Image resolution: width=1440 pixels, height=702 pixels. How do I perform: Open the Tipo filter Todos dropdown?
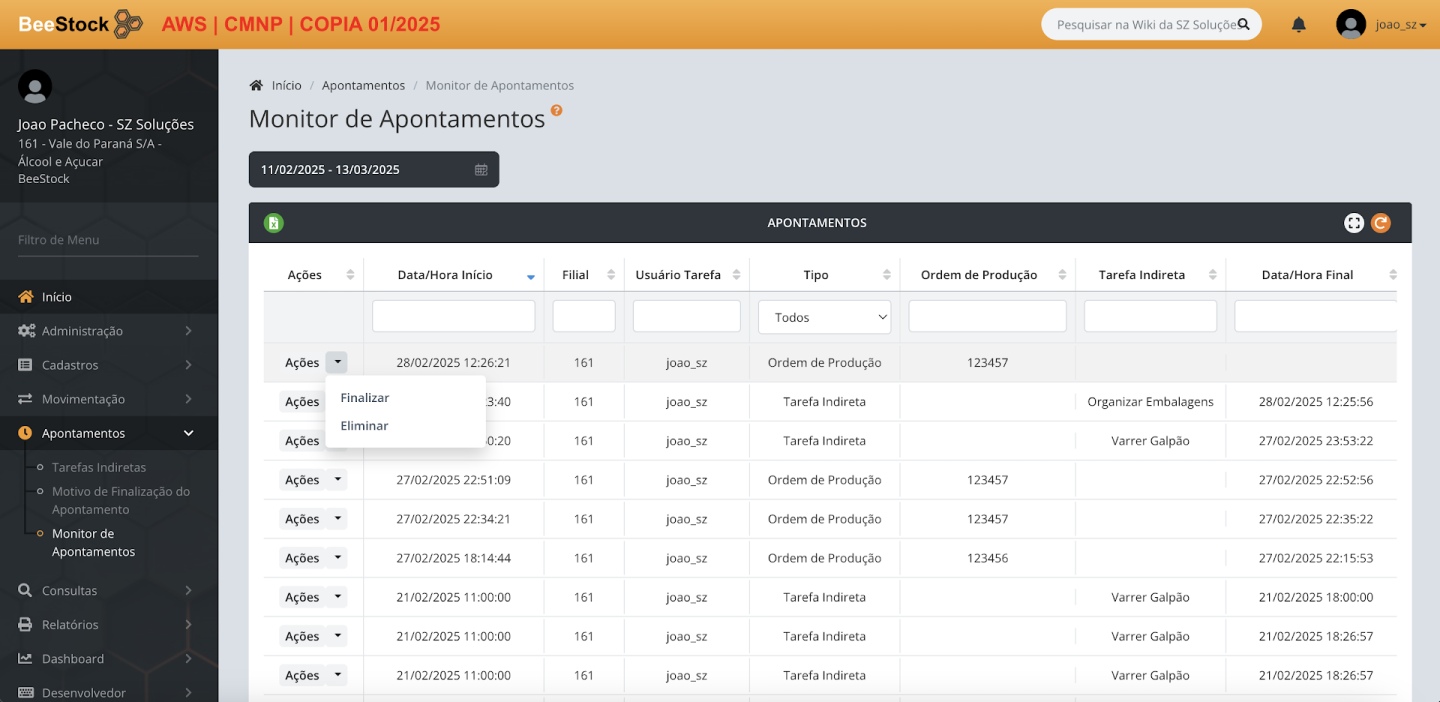[x=824, y=317]
